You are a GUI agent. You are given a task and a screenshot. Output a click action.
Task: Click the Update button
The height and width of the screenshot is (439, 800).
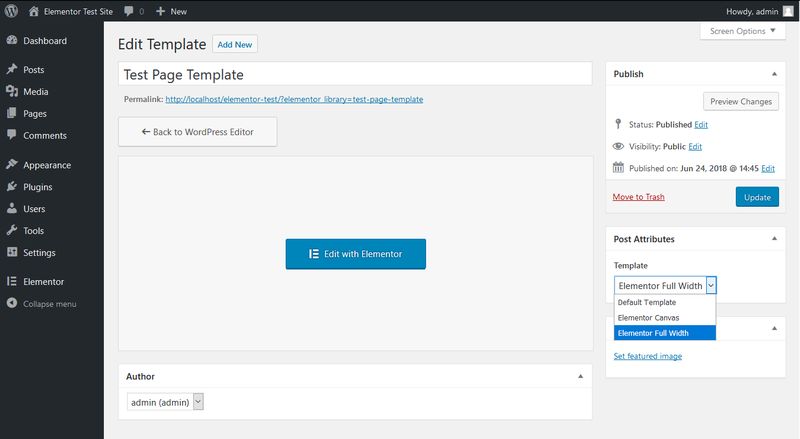(x=757, y=197)
